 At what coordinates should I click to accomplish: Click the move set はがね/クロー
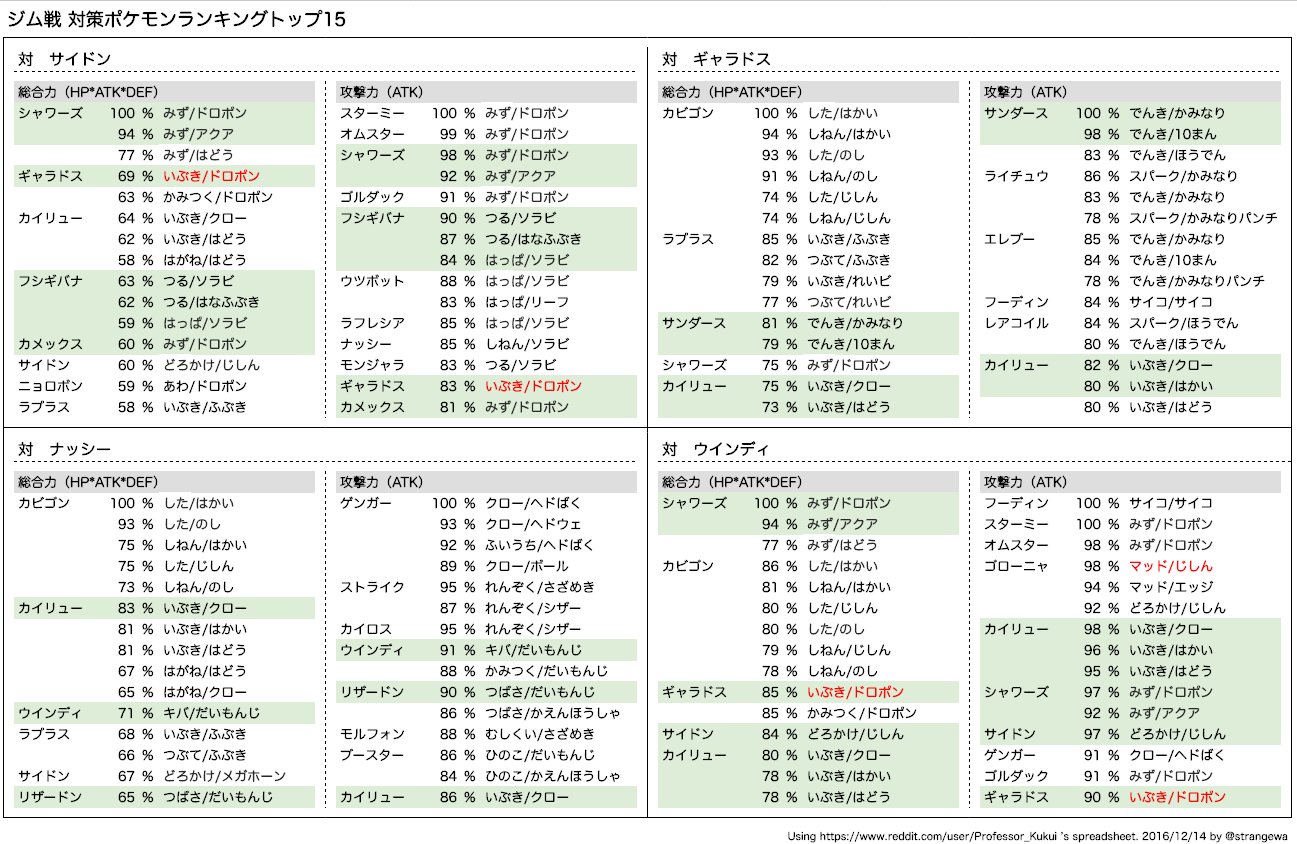coord(205,692)
